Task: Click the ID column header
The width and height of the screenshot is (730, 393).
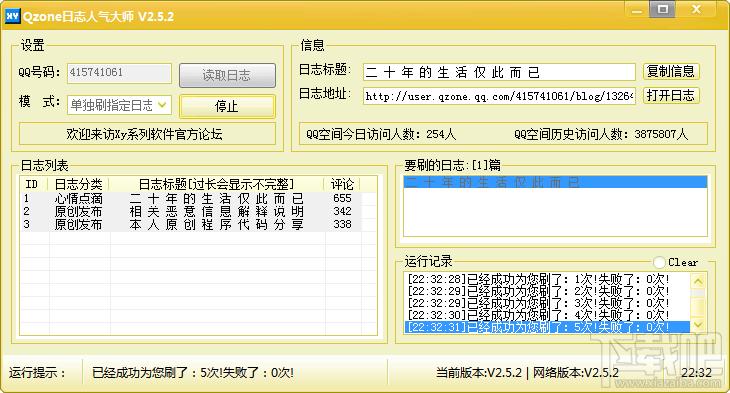Action: pyautogui.click(x=34, y=184)
